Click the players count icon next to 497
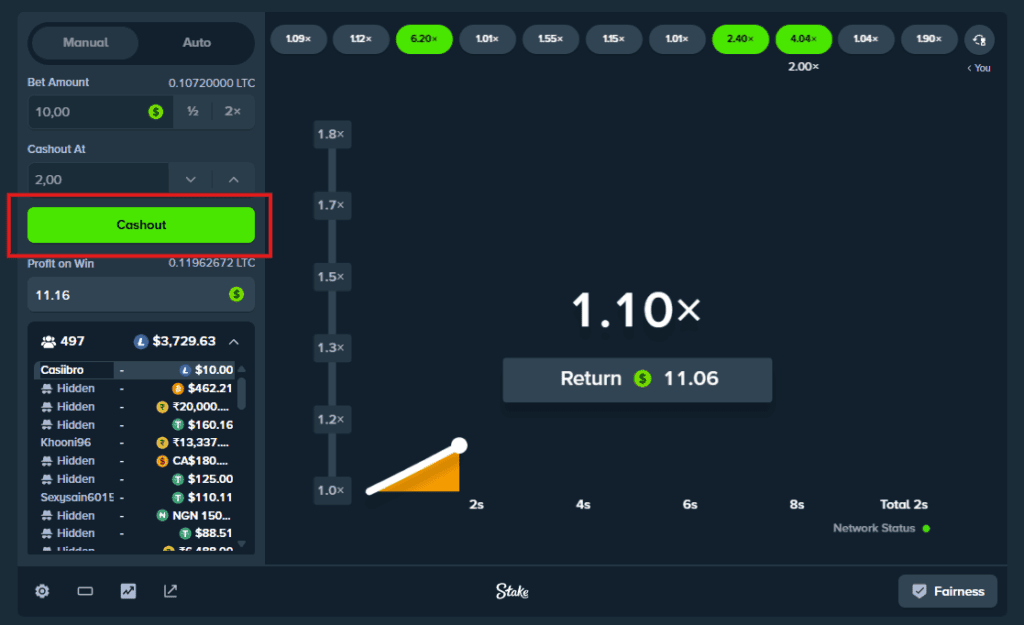This screenshot has width=1024, height=625. (x=48, y=341)
